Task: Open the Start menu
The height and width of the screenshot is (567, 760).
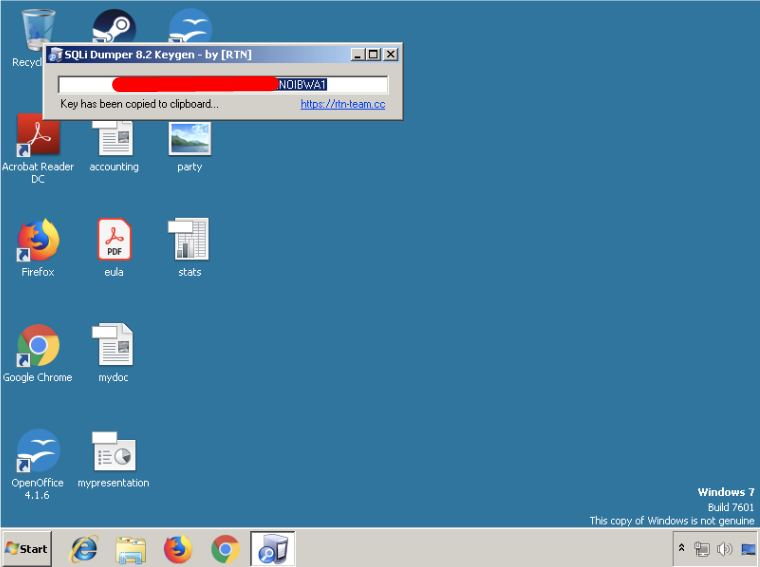Action: [27, 549]
